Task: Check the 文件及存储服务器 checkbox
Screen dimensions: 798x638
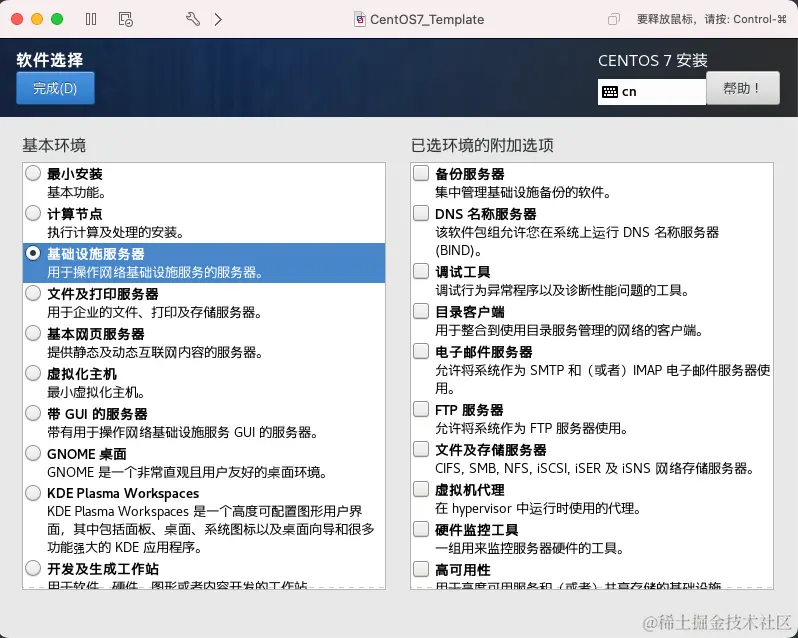Action: (x=421, y=449)
